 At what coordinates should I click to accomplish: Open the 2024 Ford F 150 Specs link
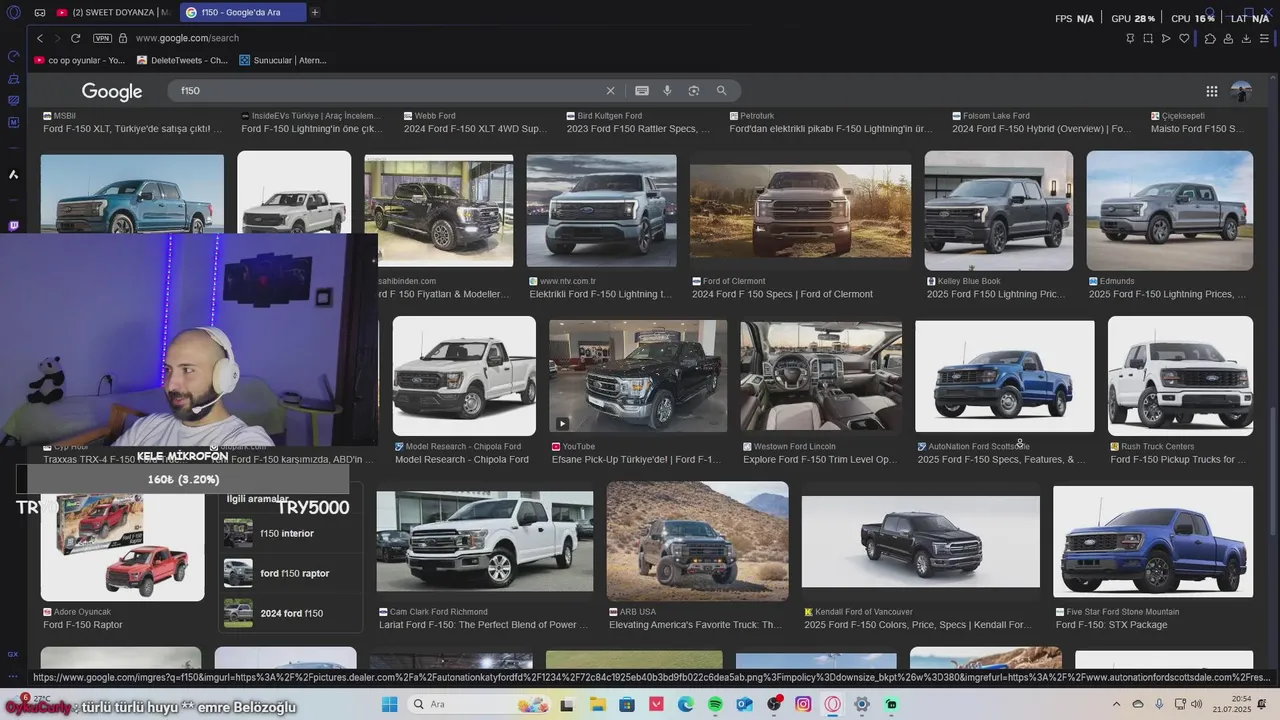[782, 294]
